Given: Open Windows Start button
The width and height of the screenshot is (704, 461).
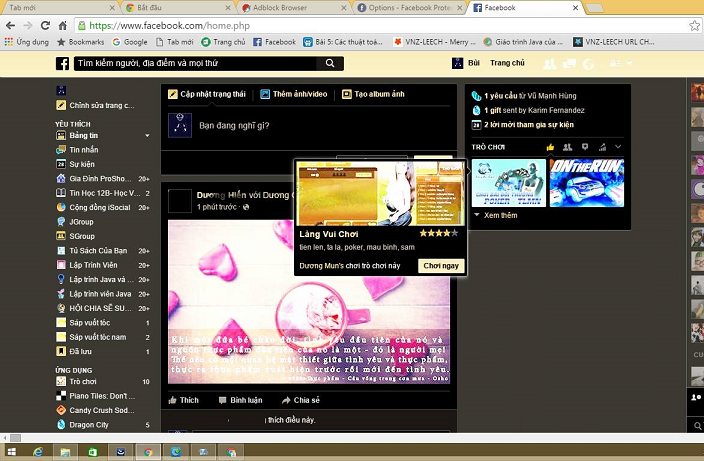Looking at the screenshot, I should 12,452.
